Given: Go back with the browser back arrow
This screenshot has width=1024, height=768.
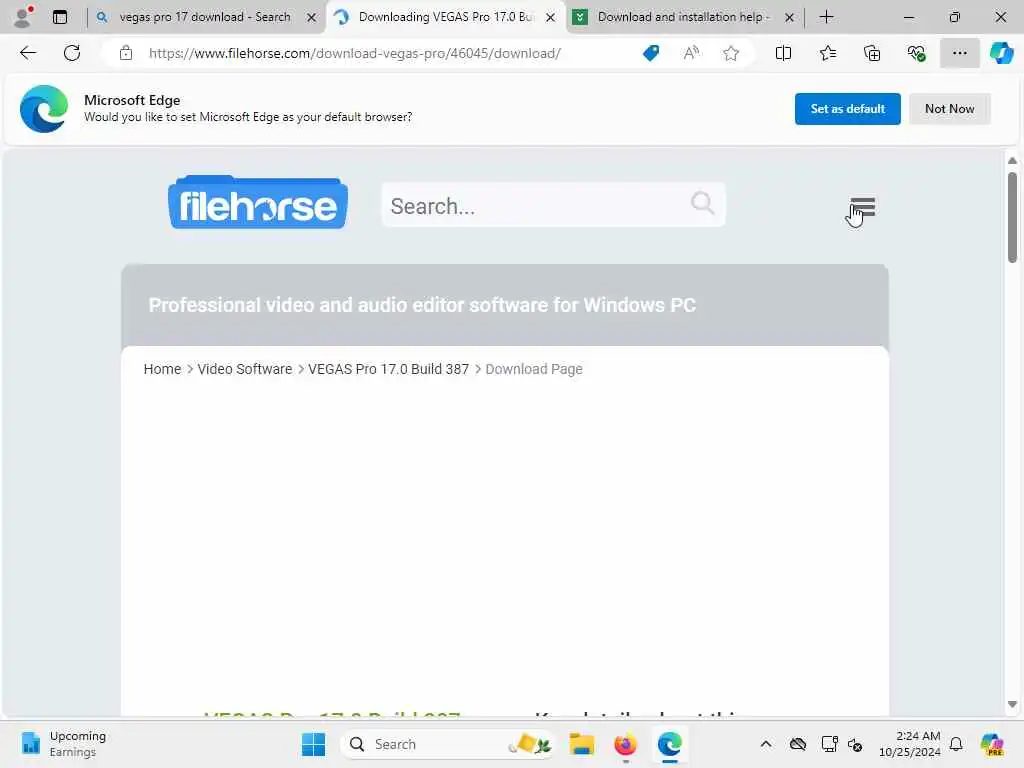Looking at the screenshot, I should point(28,53).
